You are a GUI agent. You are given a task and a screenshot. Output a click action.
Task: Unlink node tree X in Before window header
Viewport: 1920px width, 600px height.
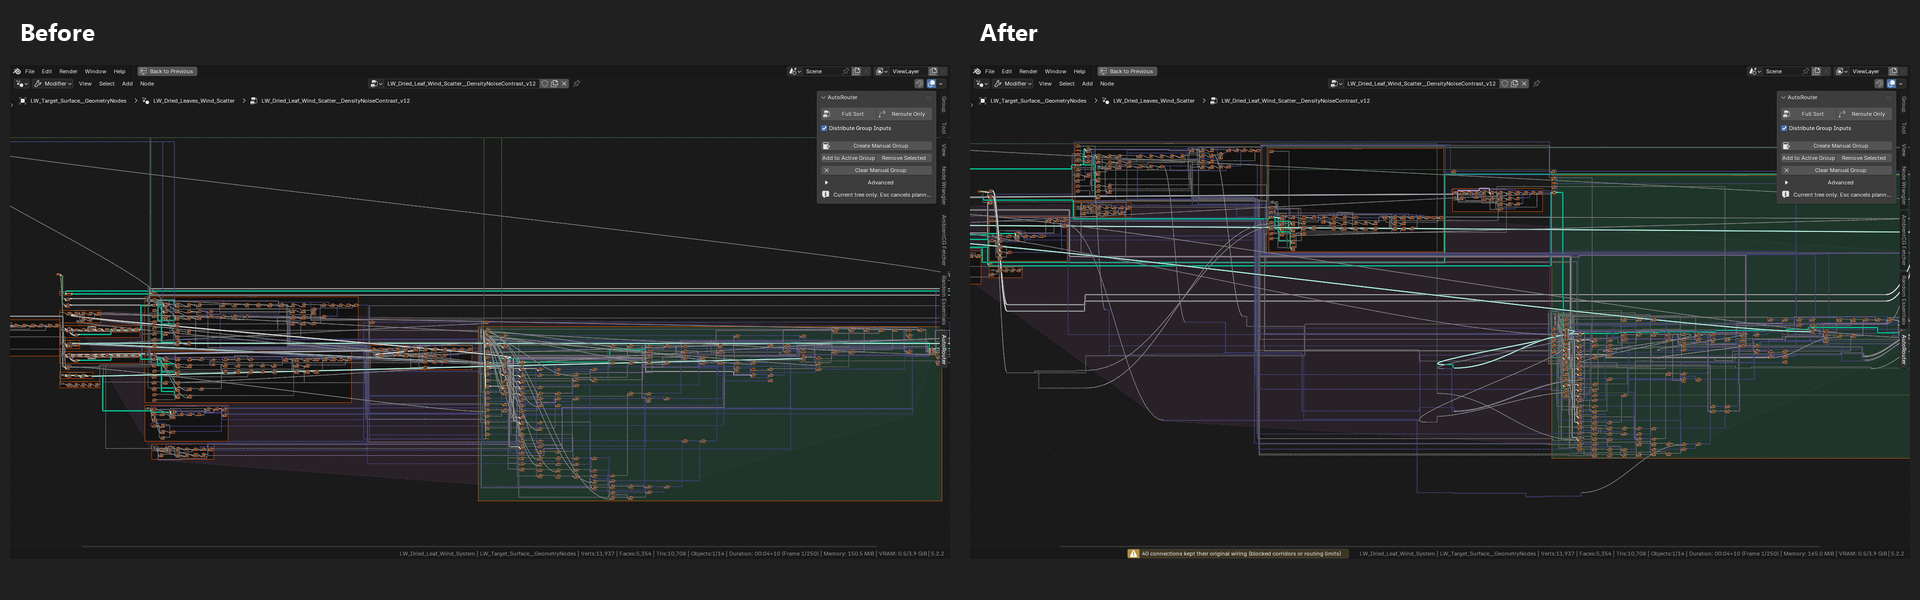point(564,84)
